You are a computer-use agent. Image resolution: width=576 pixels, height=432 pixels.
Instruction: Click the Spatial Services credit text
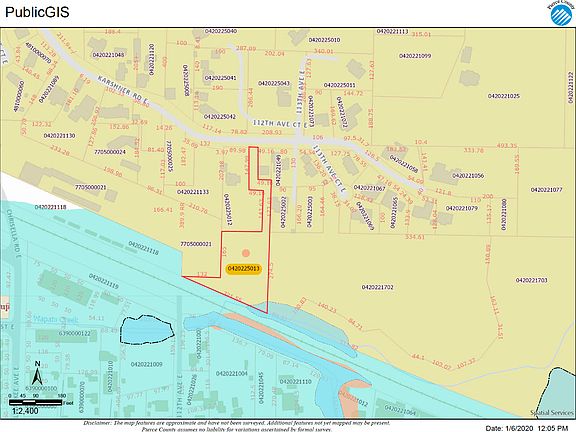[x=552, y=413]
